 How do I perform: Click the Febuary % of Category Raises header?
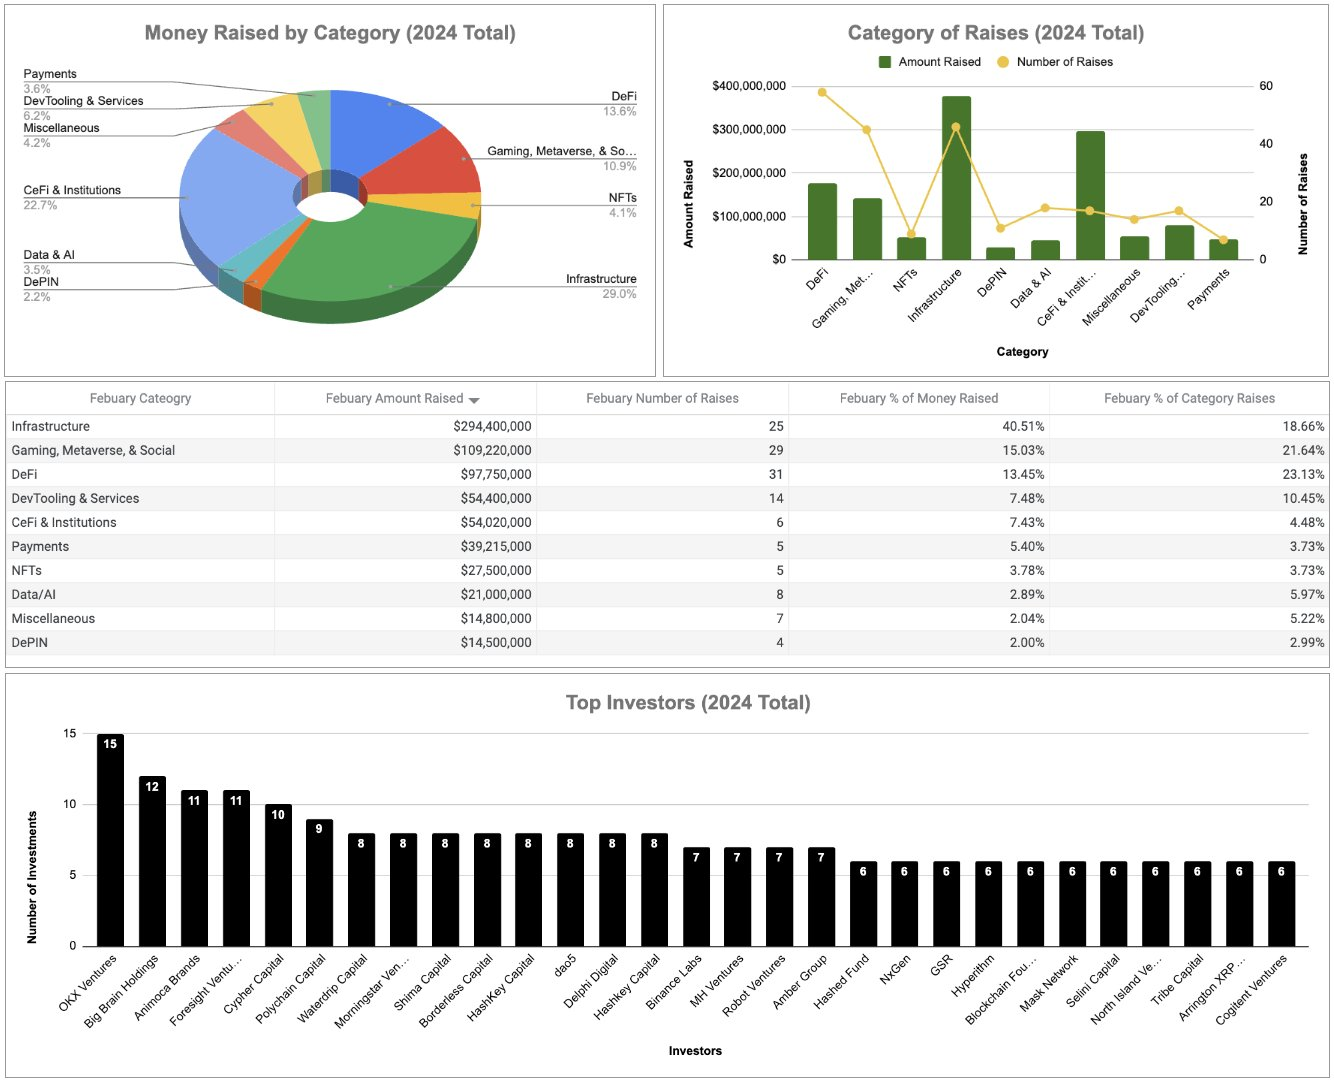tap(1189, 398)
